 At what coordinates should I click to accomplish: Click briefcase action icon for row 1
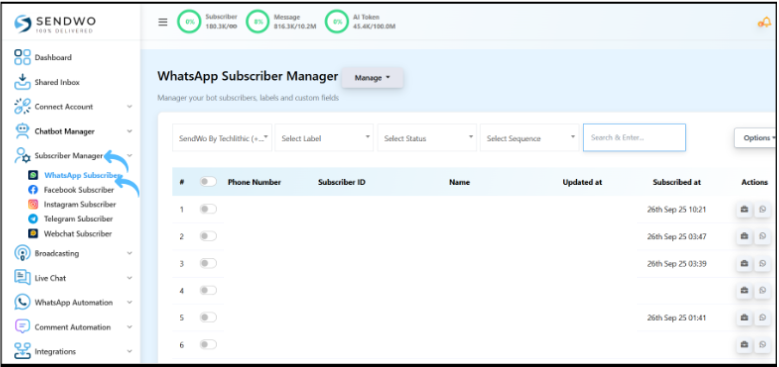click(x=744, y=210)
